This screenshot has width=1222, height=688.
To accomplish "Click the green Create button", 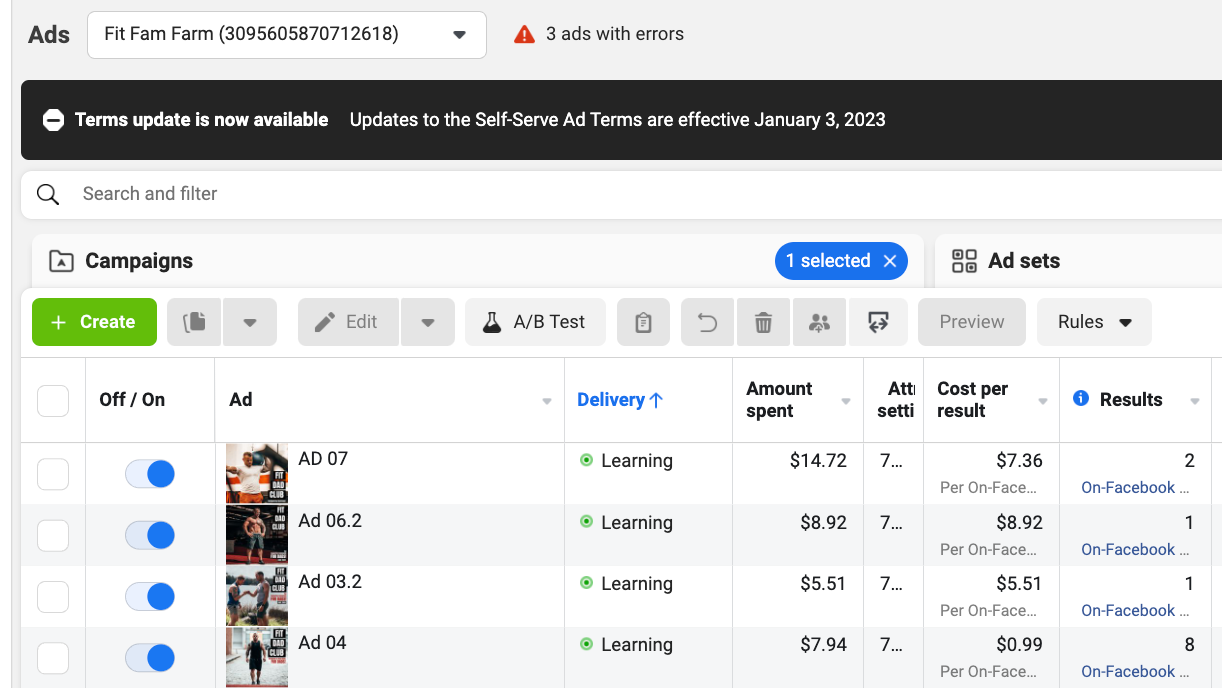I will click(x=94, y=322).
